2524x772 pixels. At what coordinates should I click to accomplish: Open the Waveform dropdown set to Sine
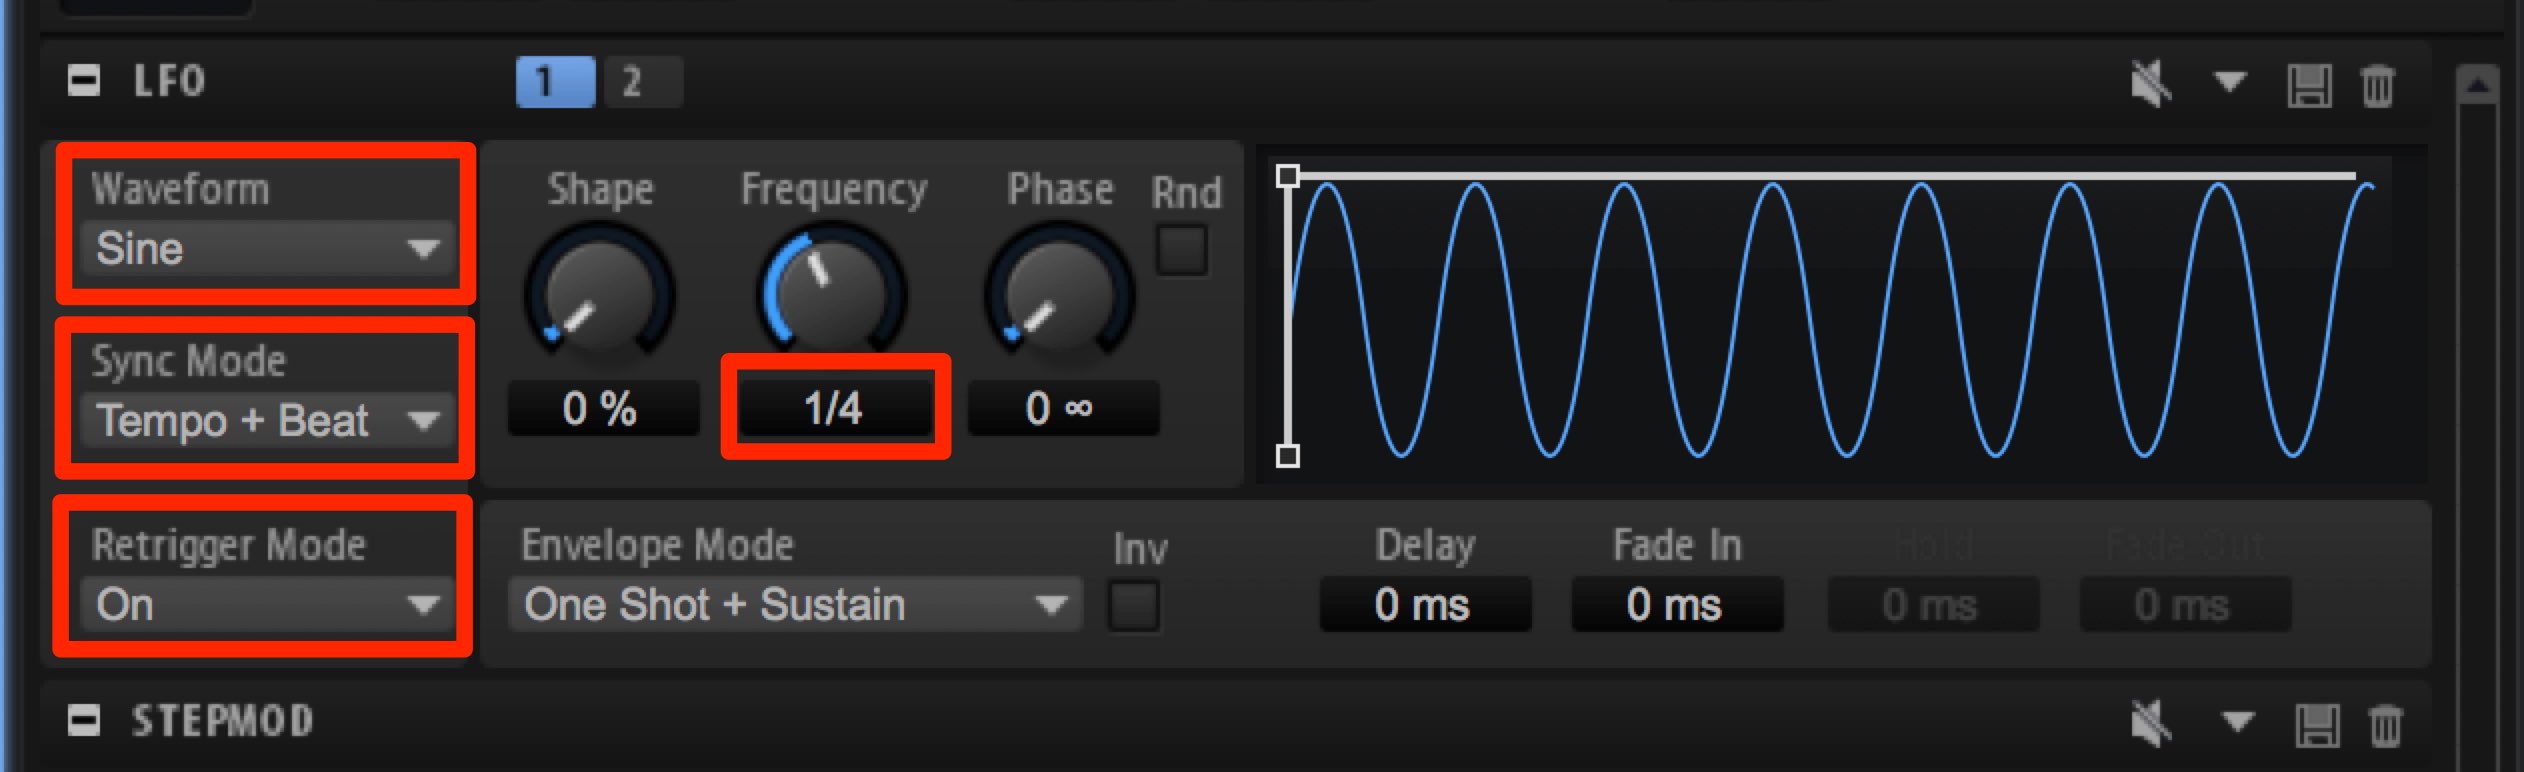[x=266, y=248]
